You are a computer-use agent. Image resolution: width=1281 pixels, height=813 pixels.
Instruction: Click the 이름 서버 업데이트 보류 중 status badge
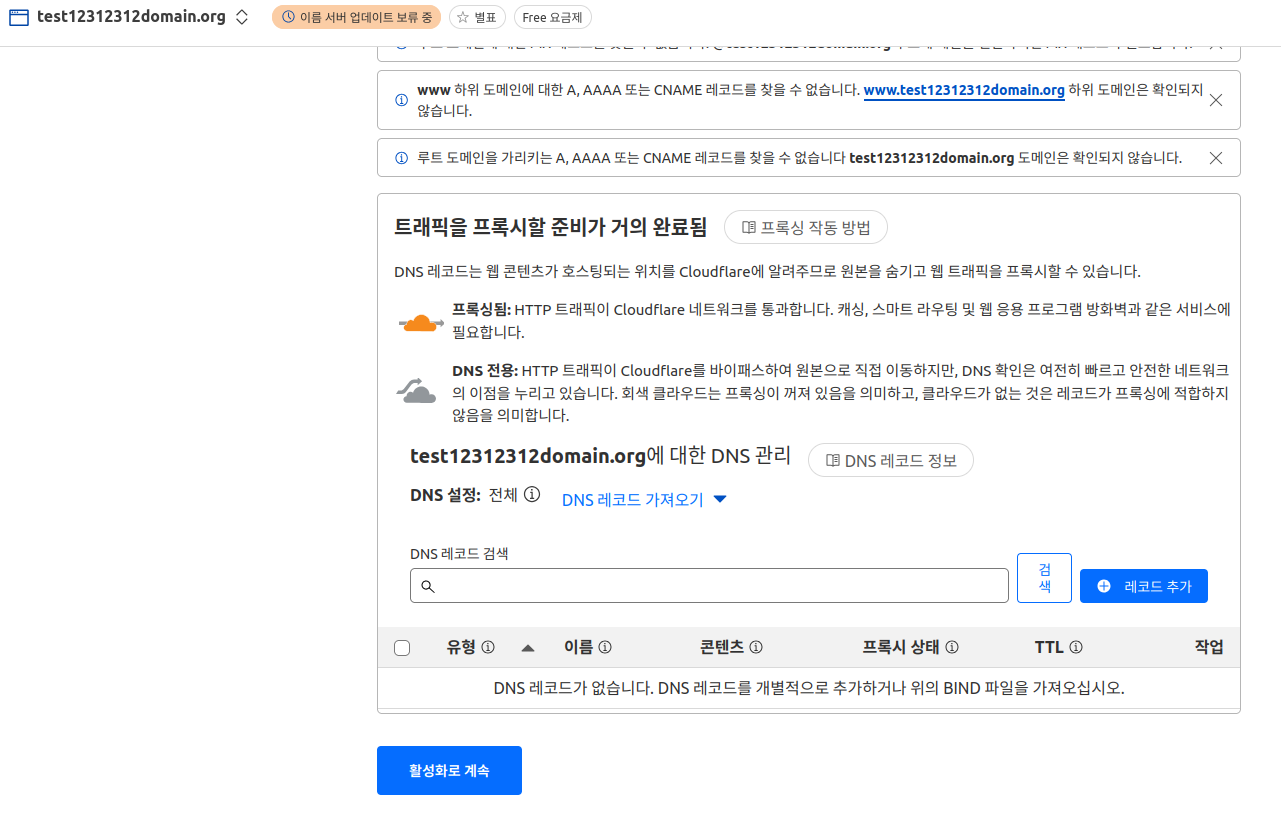(x=356, y=17)
